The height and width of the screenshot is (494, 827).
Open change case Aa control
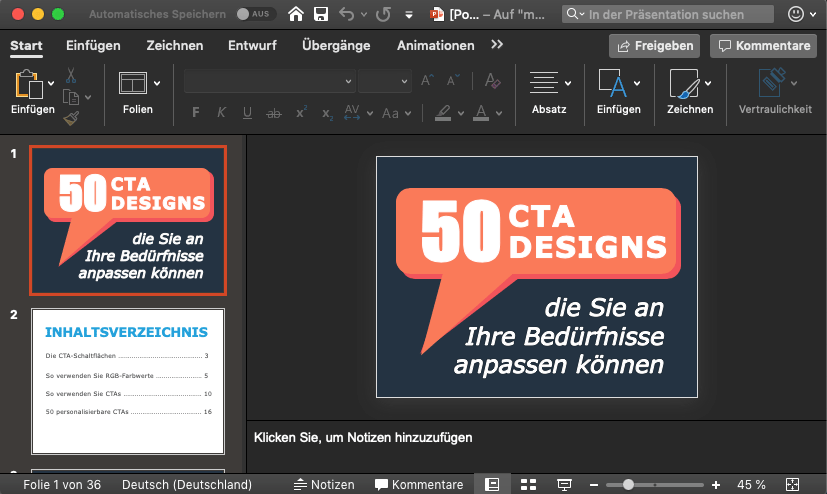tap(390, 113)
